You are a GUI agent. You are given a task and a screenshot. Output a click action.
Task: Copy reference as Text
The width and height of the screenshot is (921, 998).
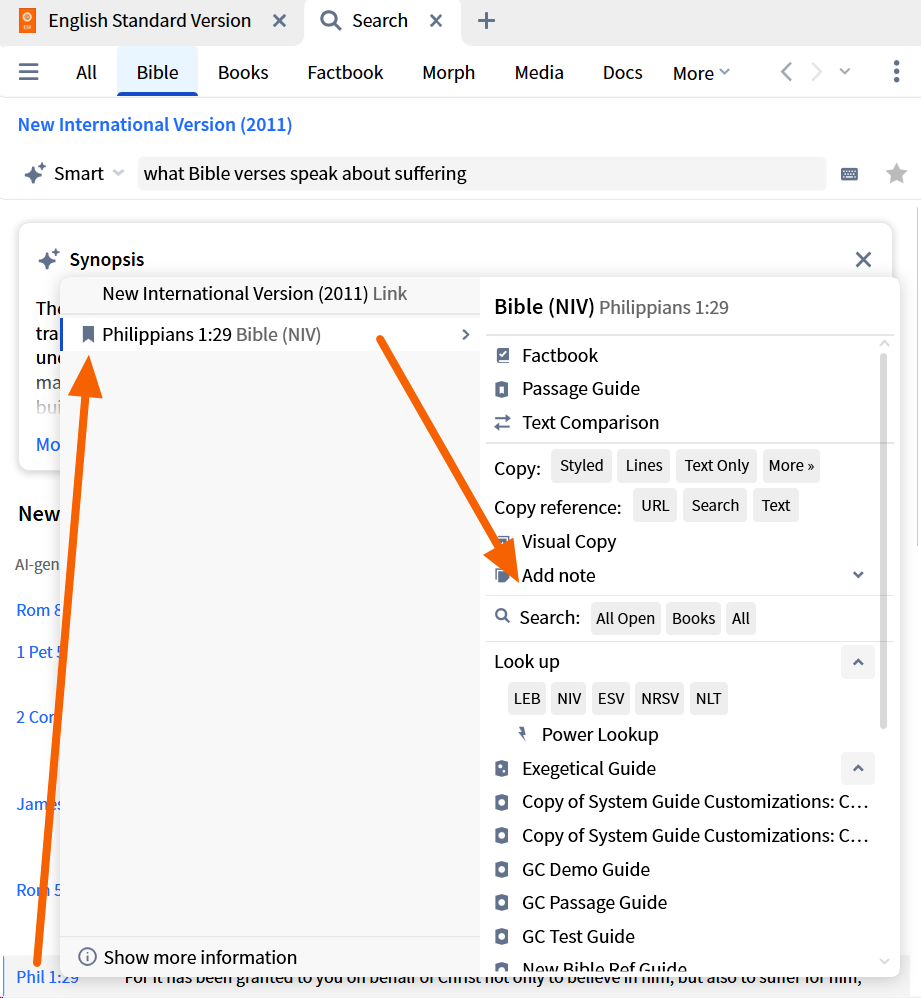click(x=776, y=506)
